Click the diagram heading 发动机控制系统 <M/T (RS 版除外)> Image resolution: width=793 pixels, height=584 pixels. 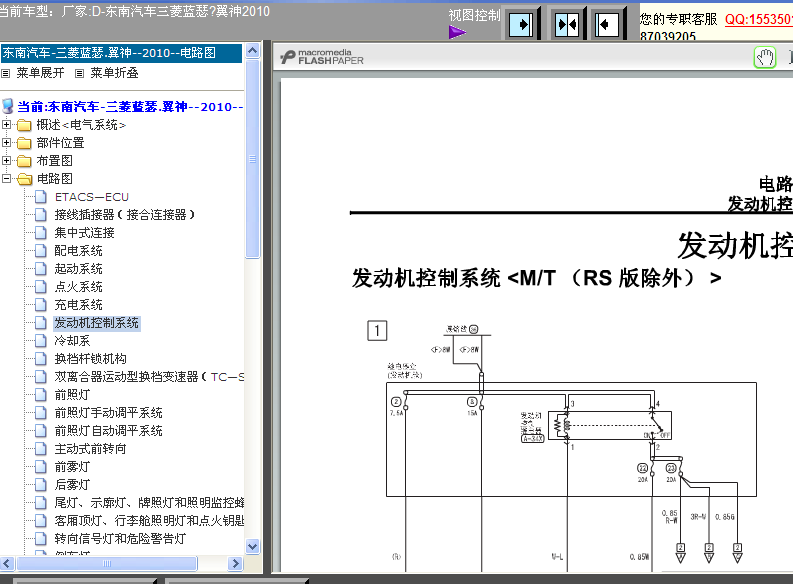click(x=537, y=278)
